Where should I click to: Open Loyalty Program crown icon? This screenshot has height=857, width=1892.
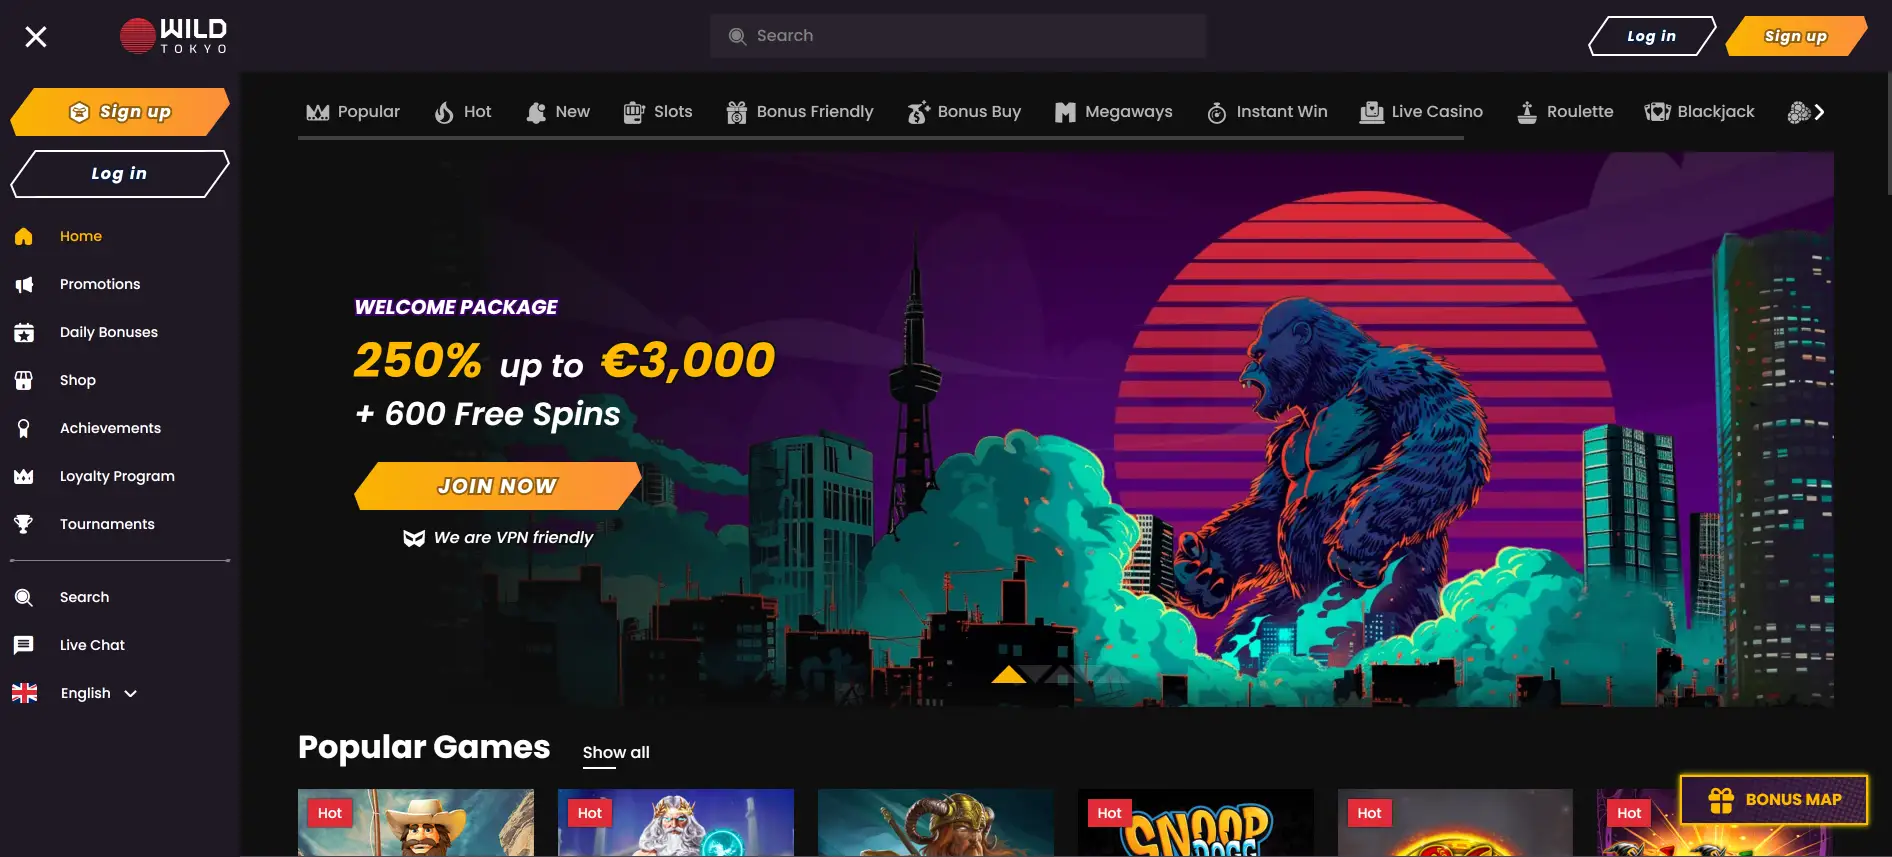[24, 477]
